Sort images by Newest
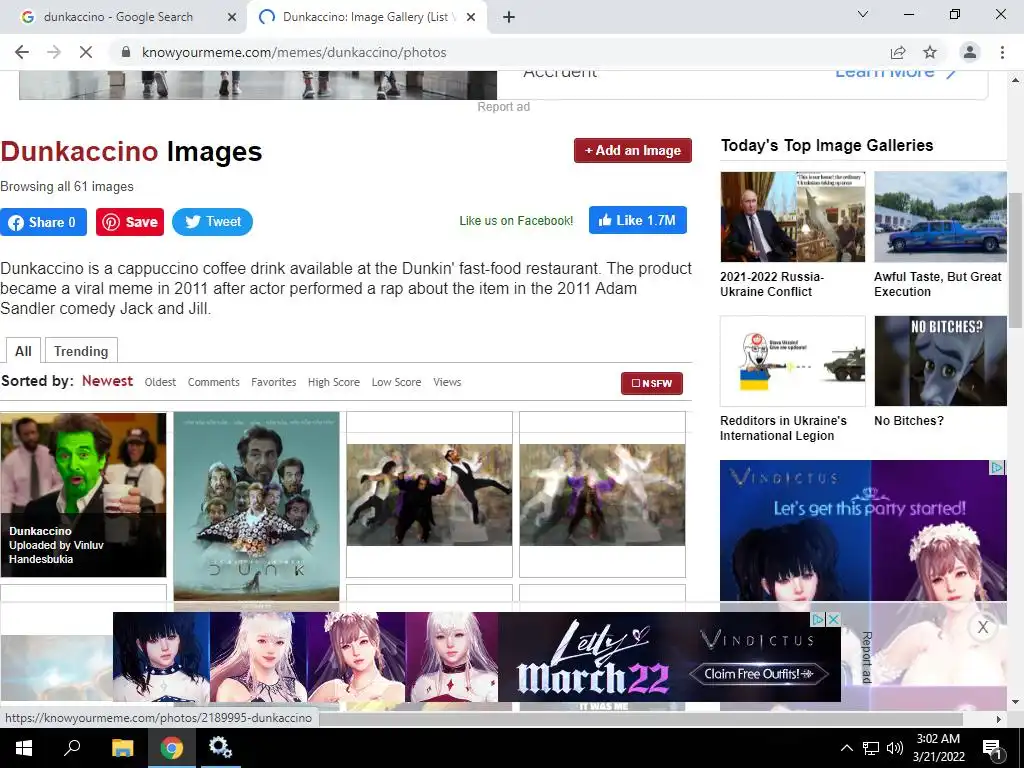Image resolution: width=1024 pixels, height=768 pixels. click(107, 381)
